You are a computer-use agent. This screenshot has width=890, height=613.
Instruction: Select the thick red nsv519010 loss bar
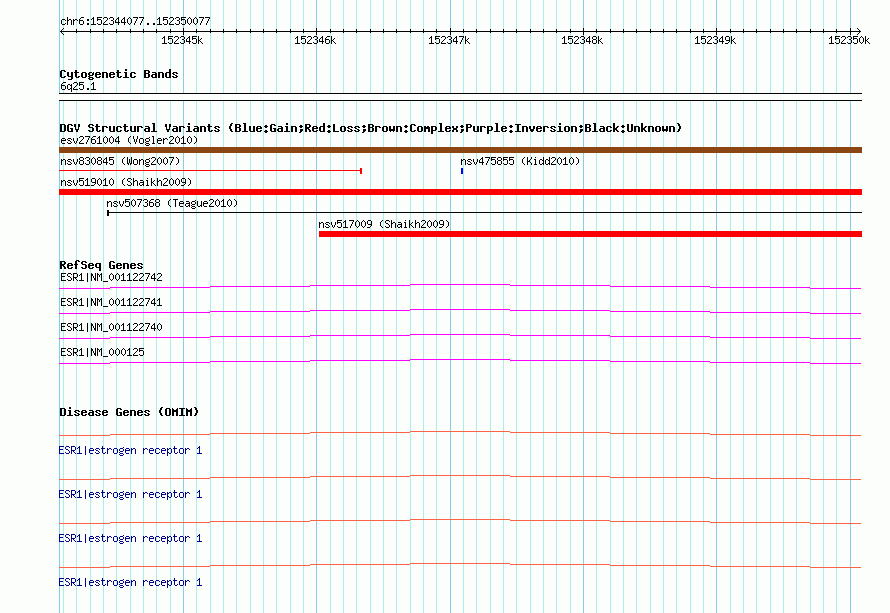tap(460, 192)
